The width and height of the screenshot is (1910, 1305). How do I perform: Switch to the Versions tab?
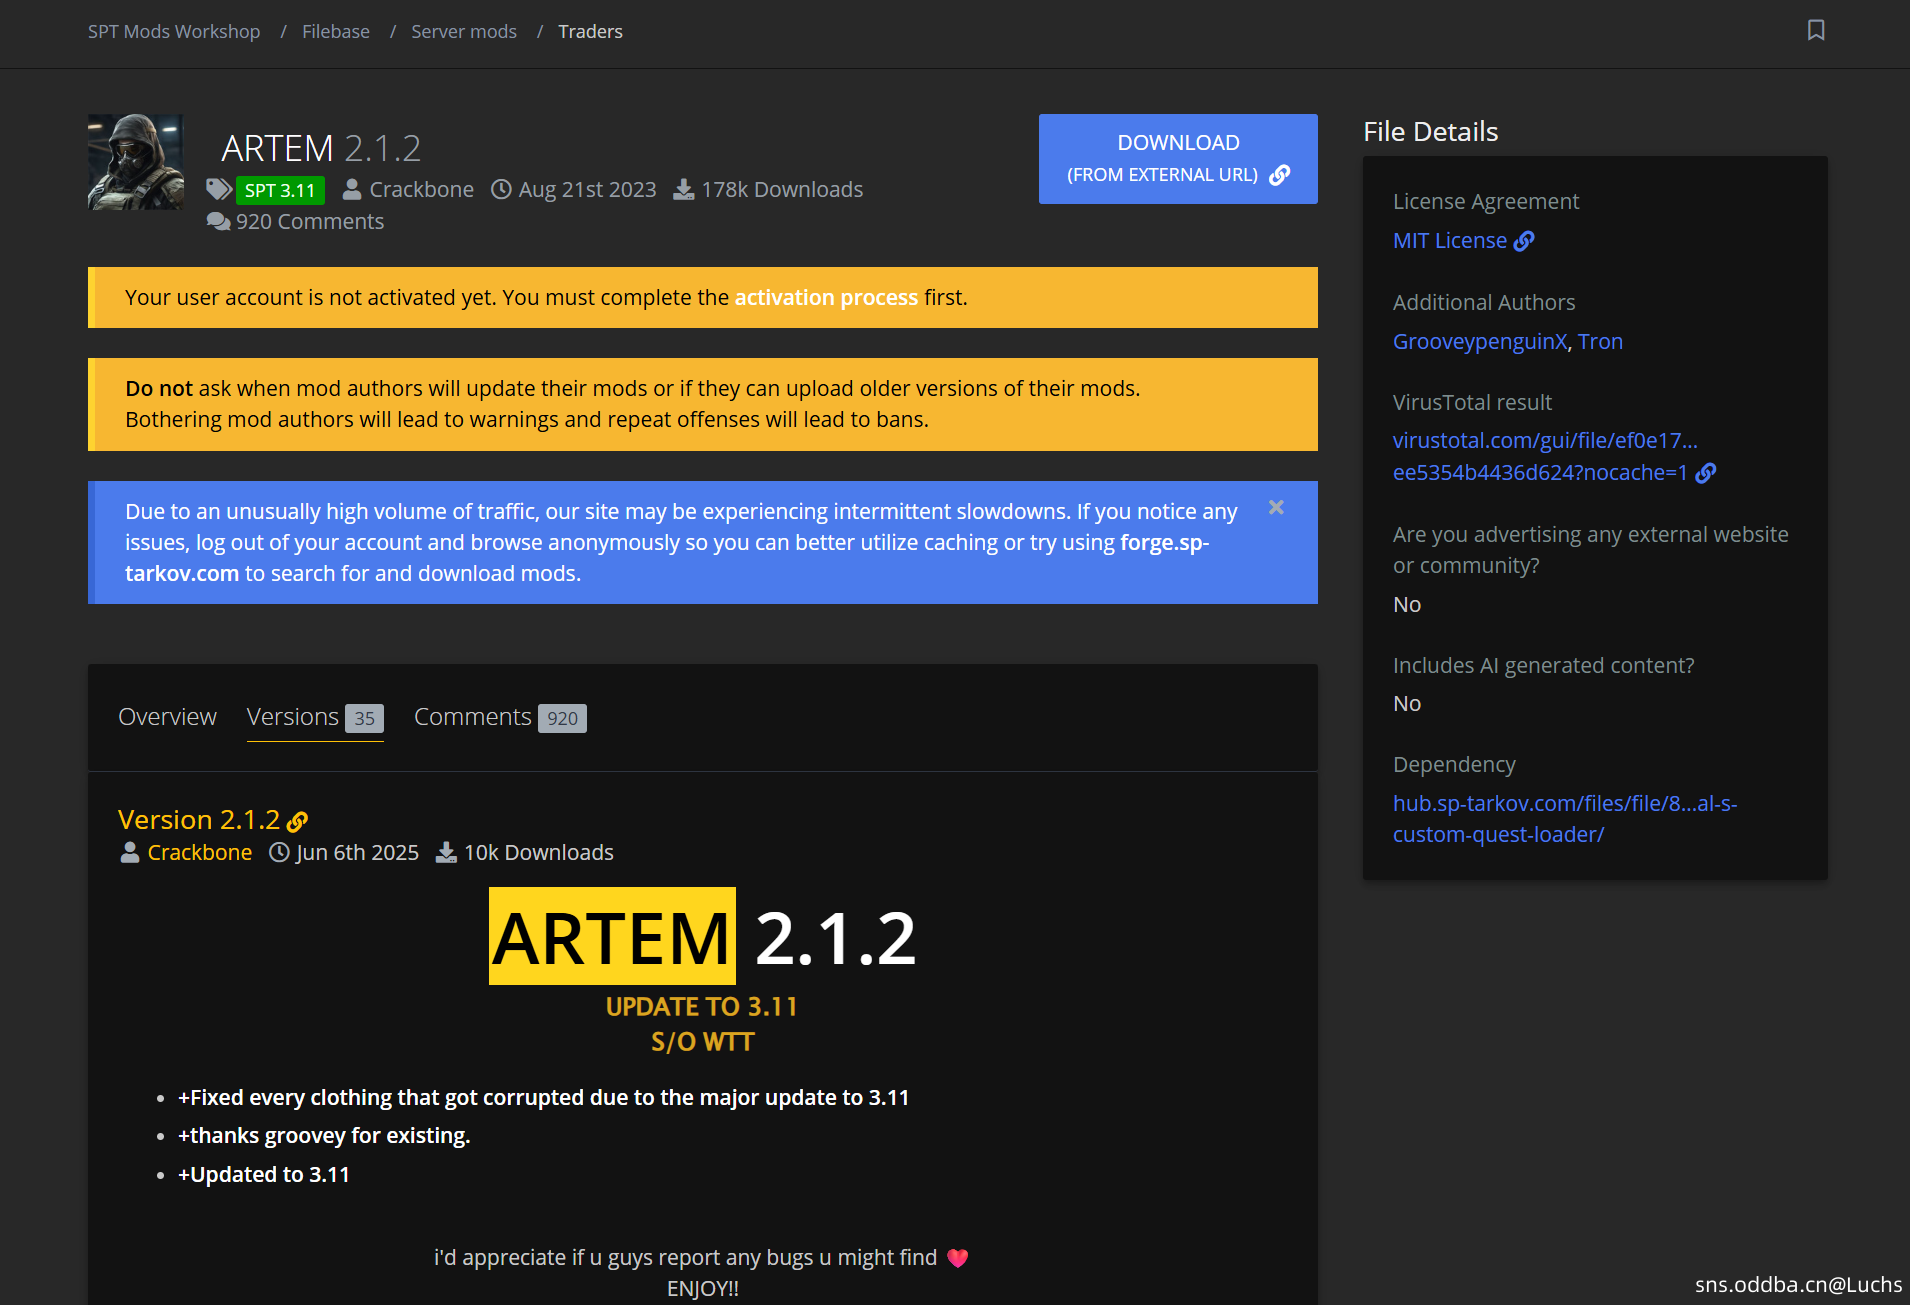coord(315,717)
